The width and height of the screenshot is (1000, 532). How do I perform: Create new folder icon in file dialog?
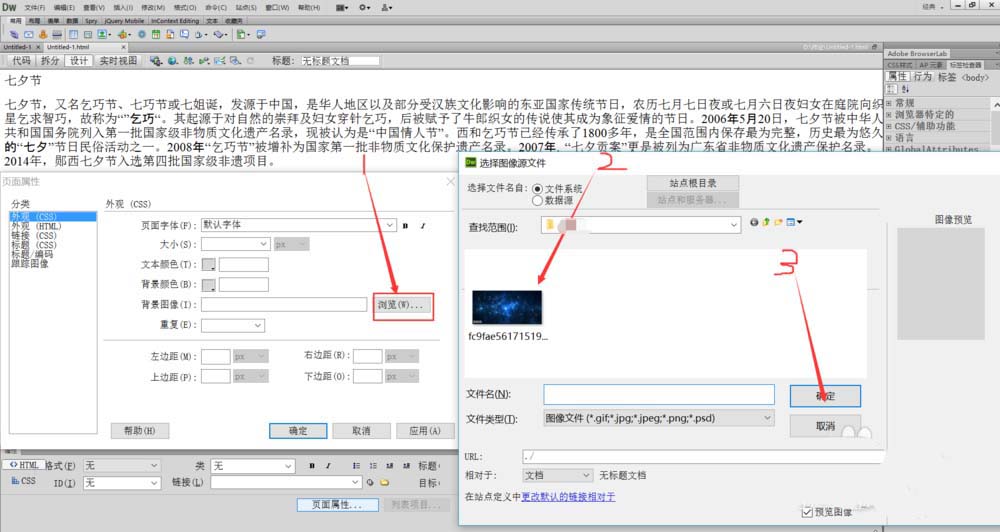tap(778, 222)
